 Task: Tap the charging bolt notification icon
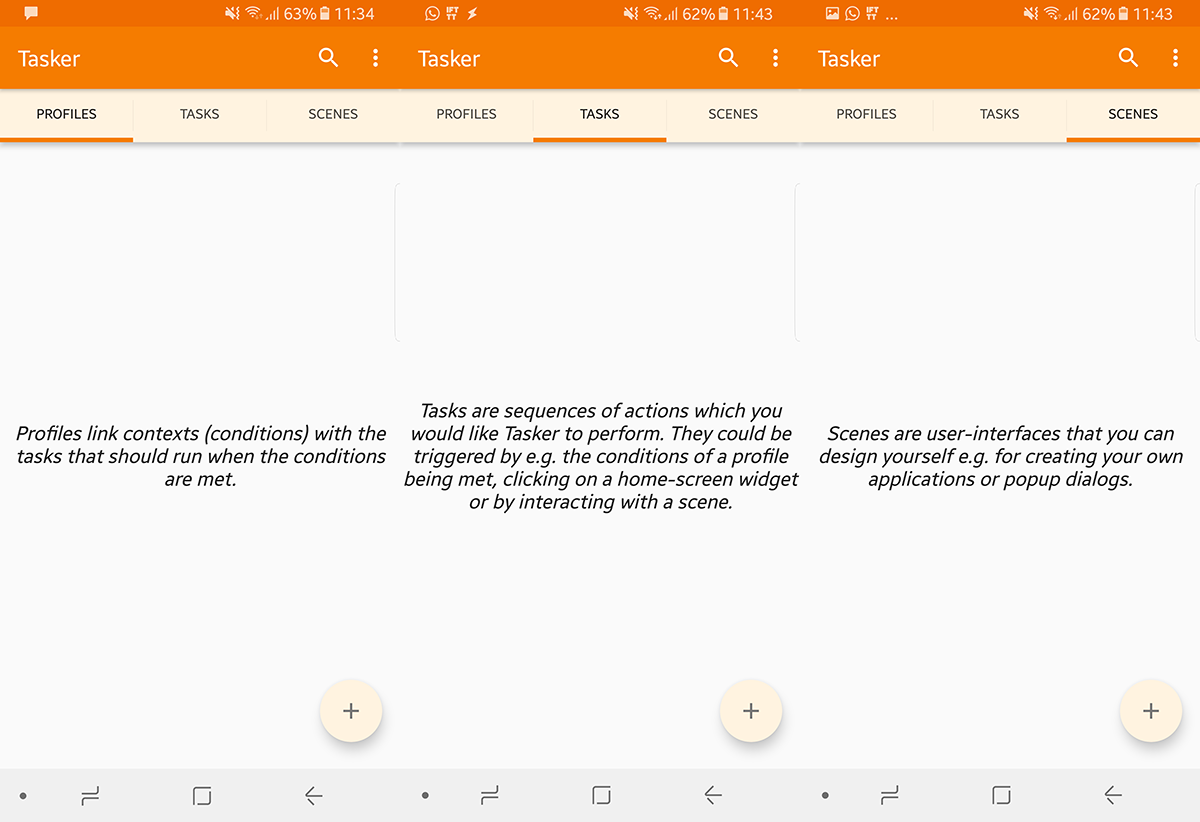coord(472,14)
